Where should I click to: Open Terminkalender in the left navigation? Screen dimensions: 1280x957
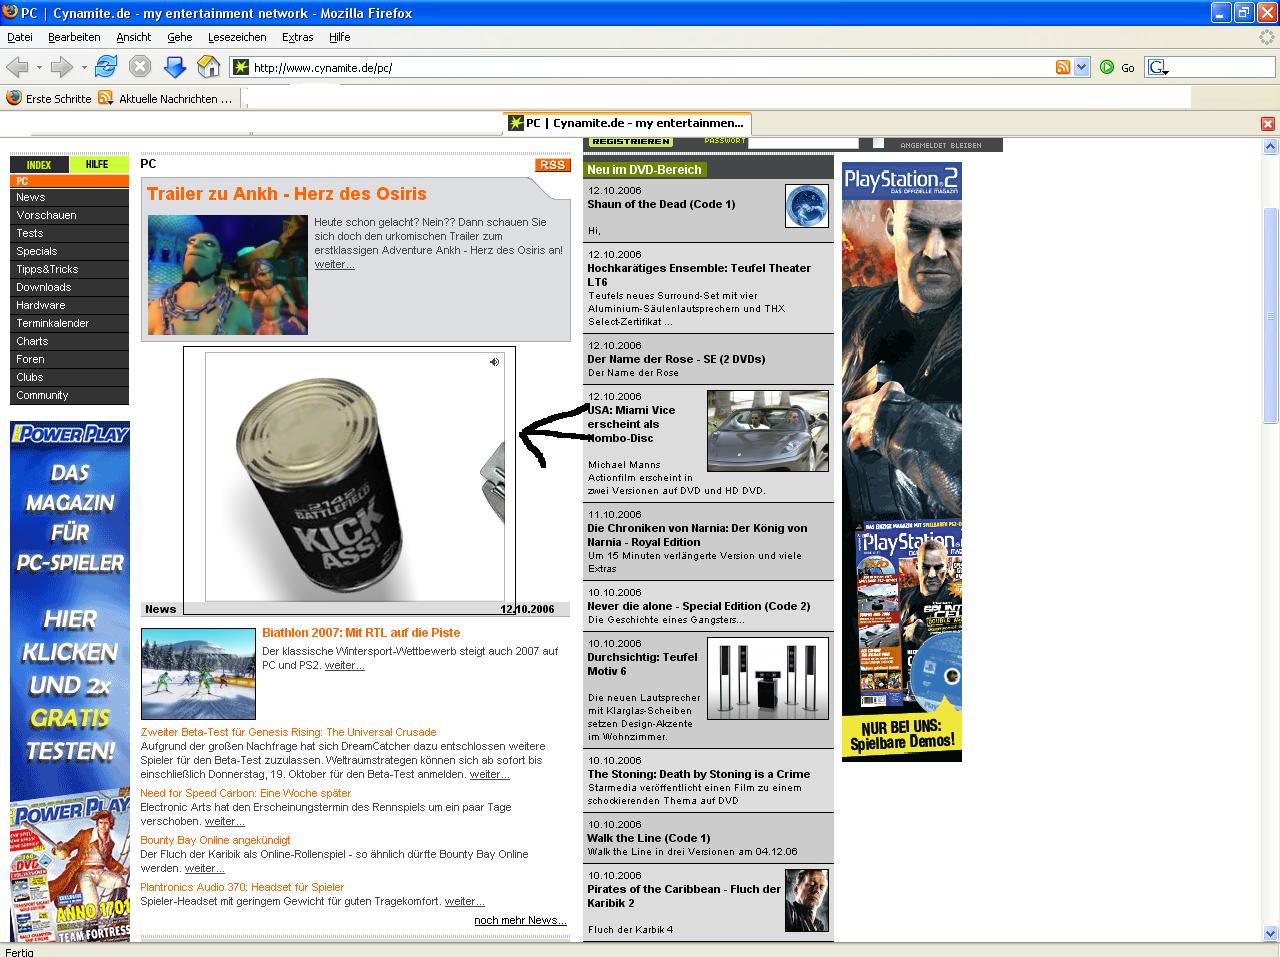69,323
